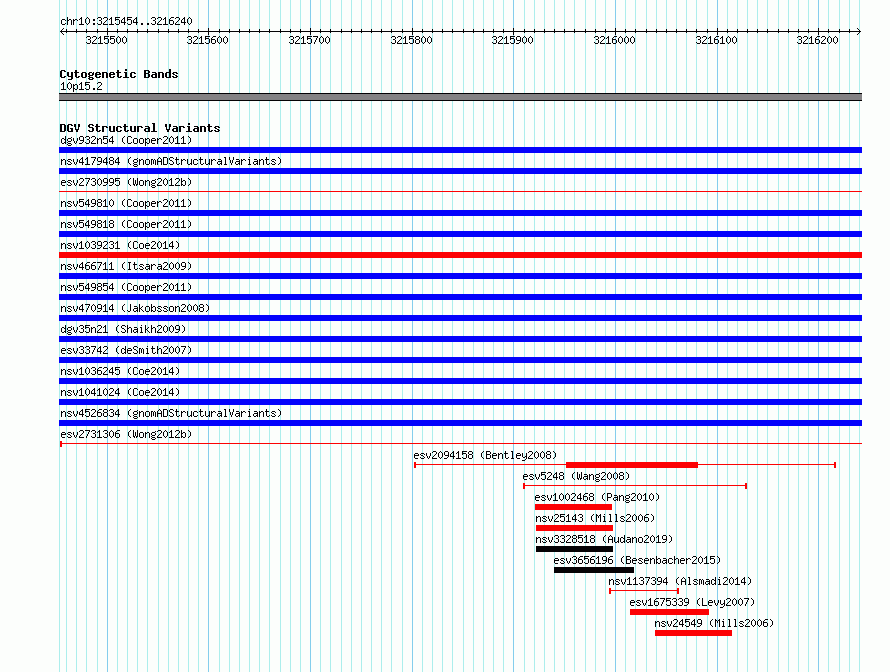This screenshot has width=890, height=672.
Task: Open variant dgv35n21 (Shaikh2009)
Action: tap(123, 329)
